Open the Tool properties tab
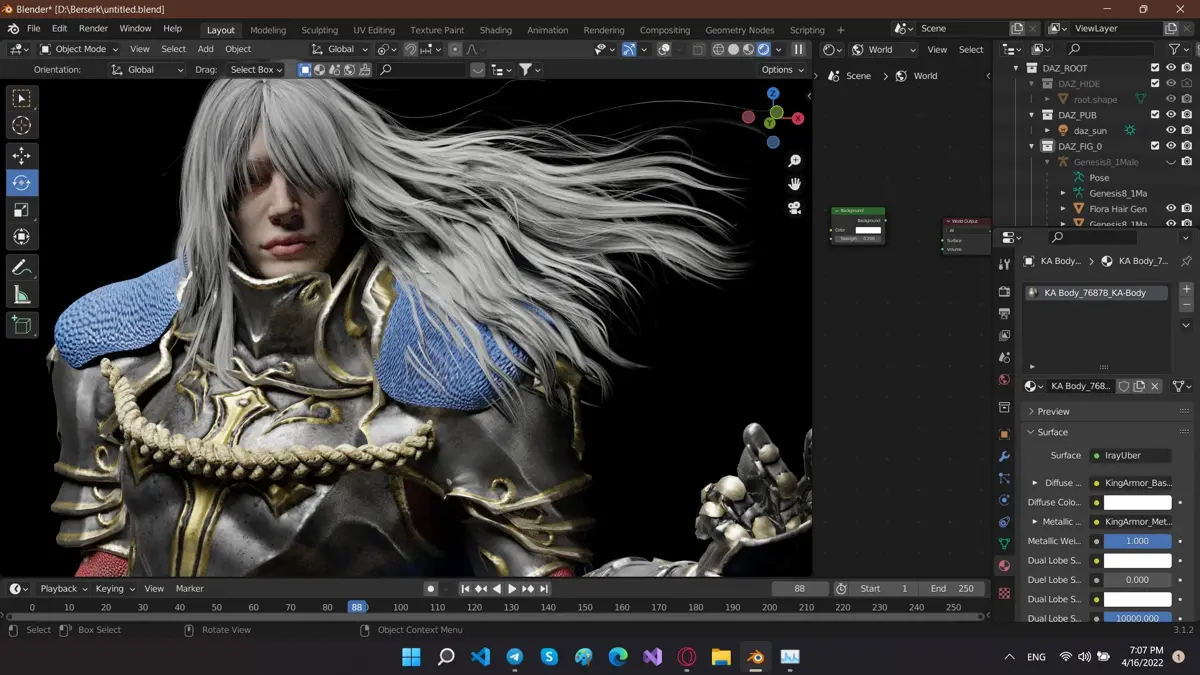1200x675 pixels. (x=1004, y=264)
